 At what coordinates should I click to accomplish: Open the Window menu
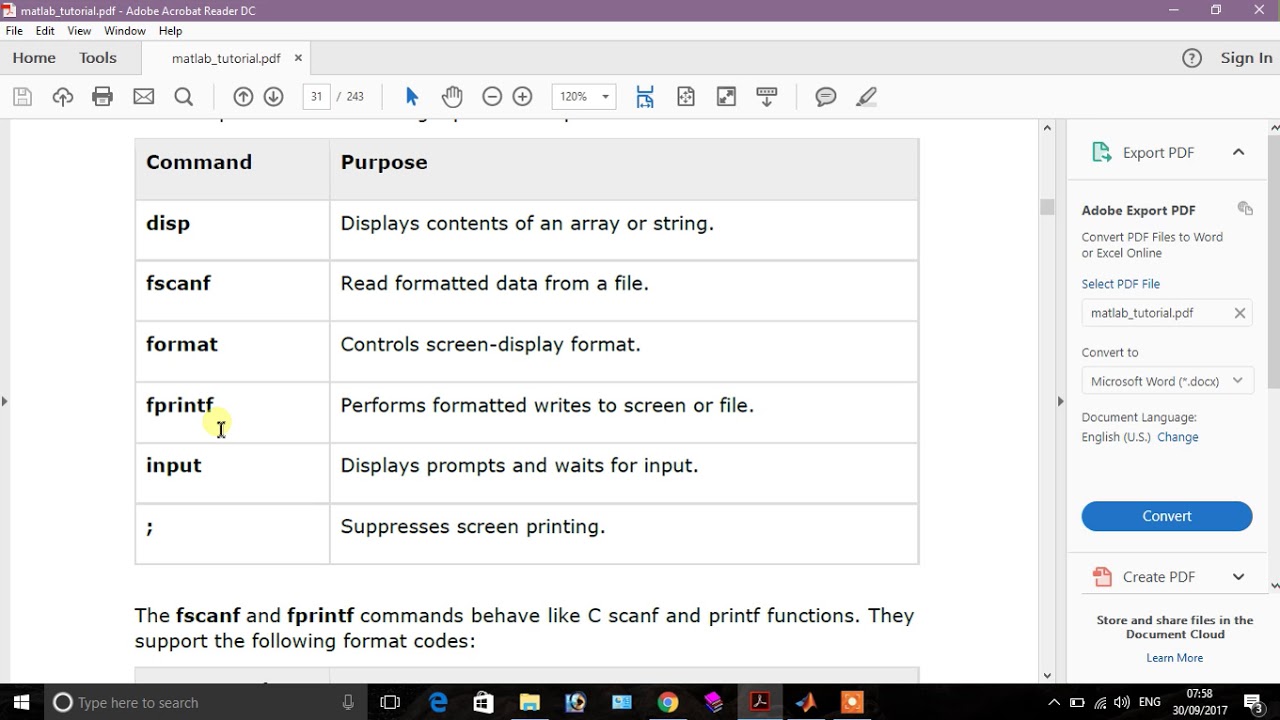tap(125, 31)
